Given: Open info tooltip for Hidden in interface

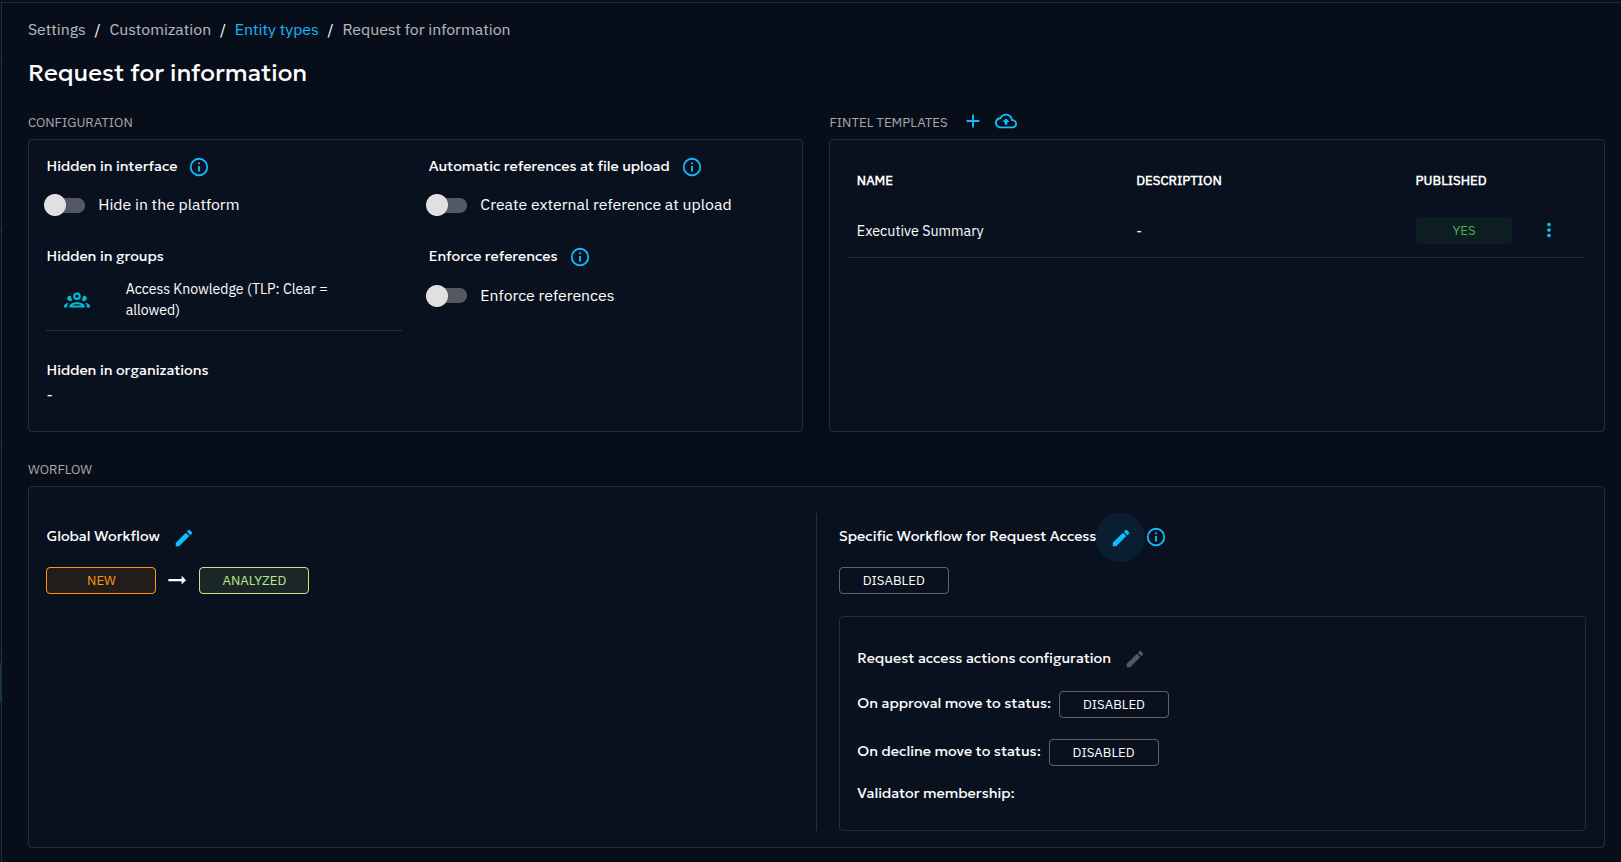Looking at the screenshot, I should point(199,167).
